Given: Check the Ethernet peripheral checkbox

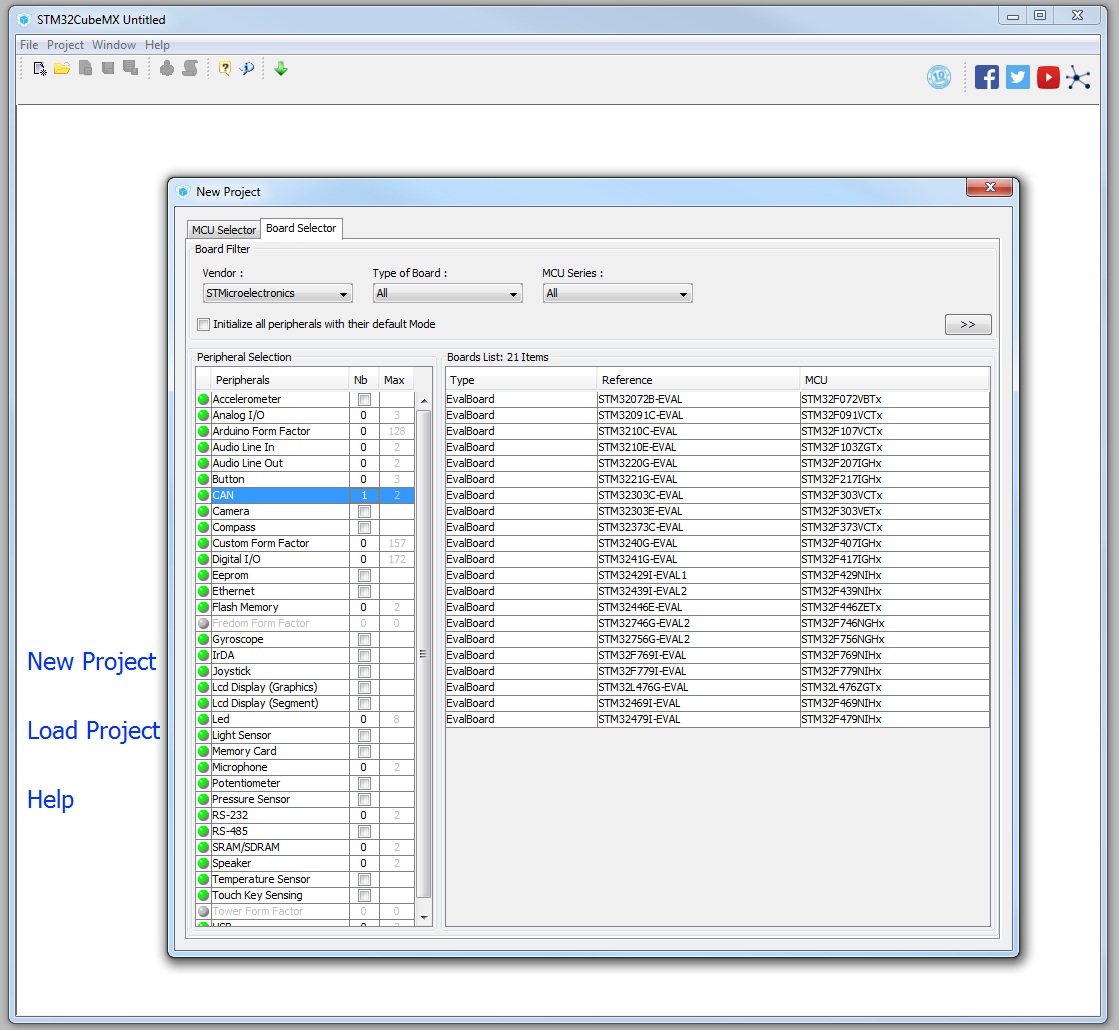Looking at the screenshot, I should [365, 592].
